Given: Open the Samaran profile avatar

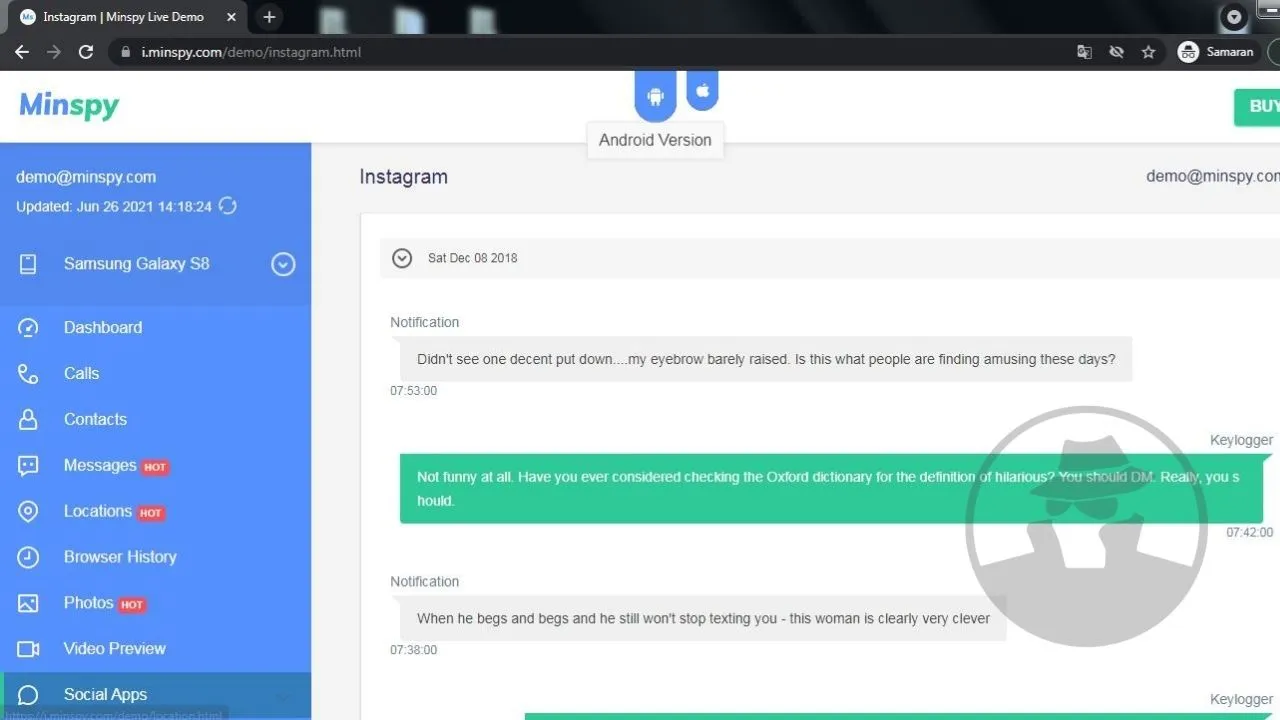Looking at the screenshot, I should coord(1188,52).
